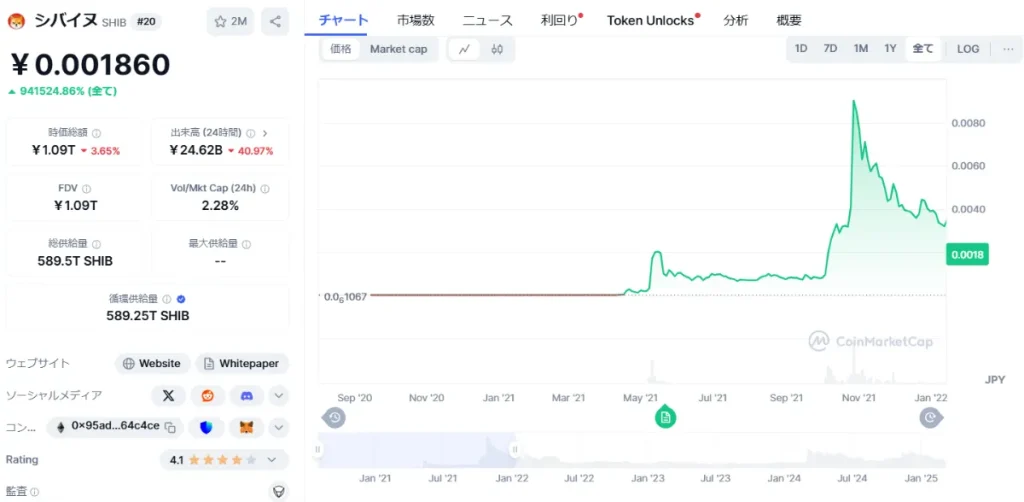Expand the social media list chevron

pos(279,395)
